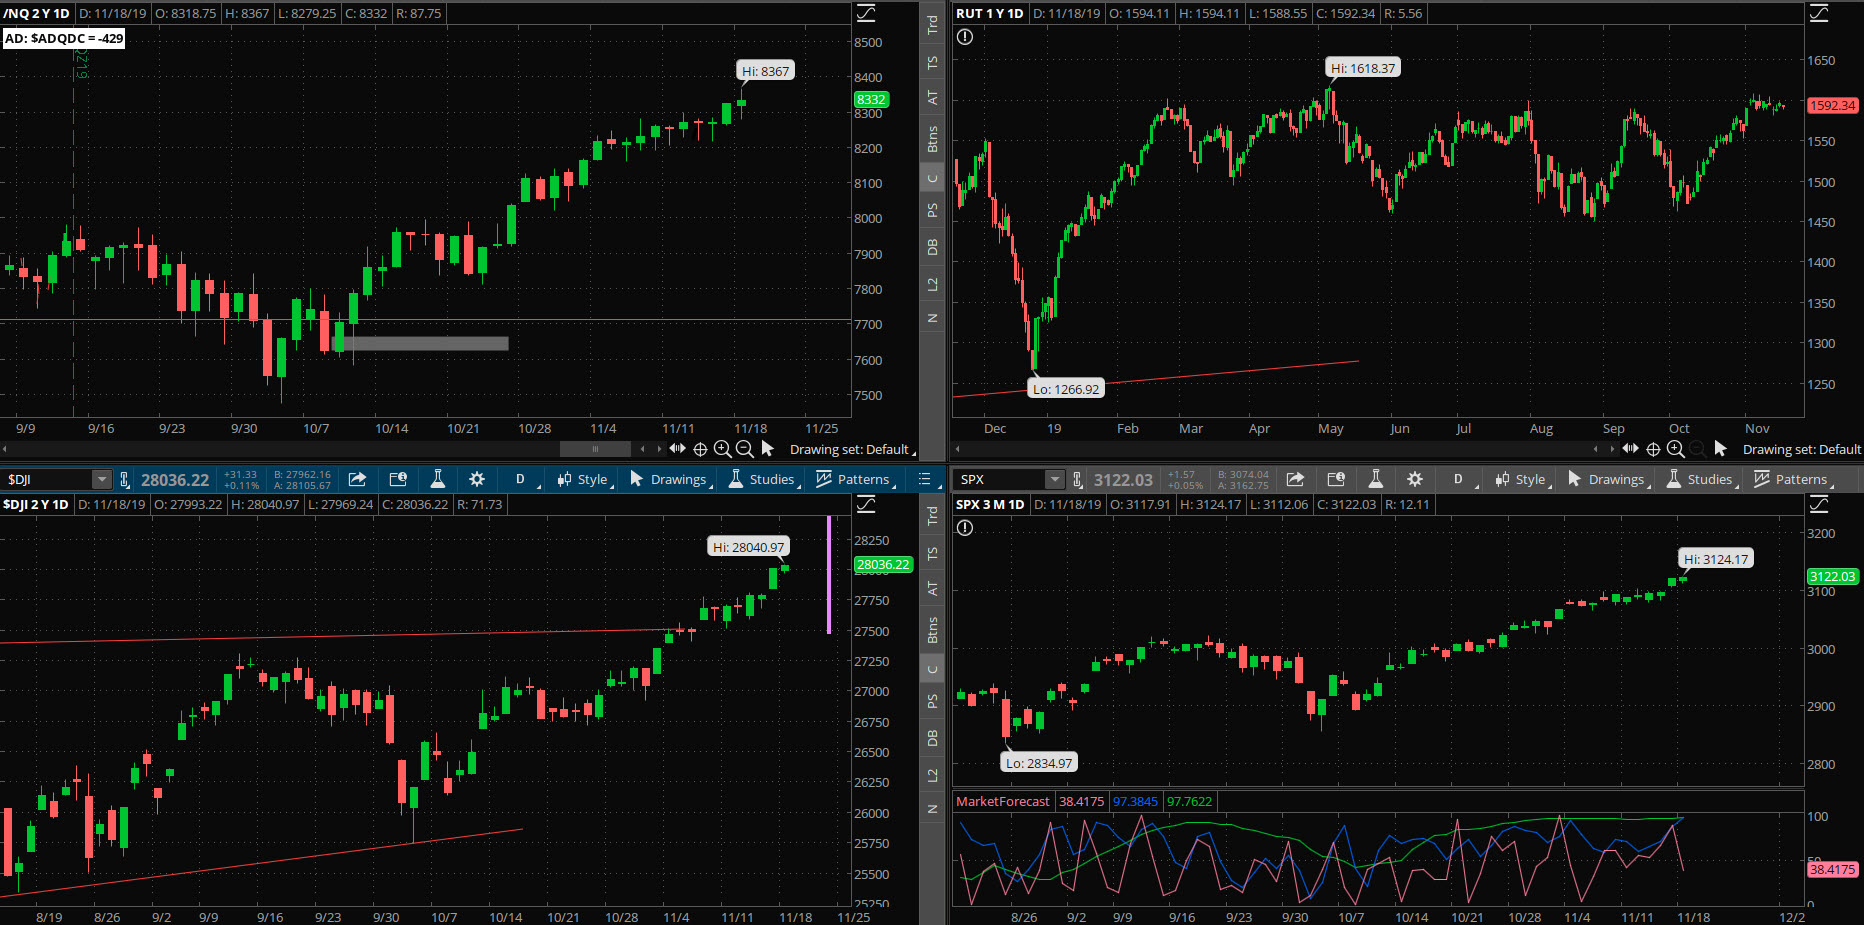Image resolution: width=1864 pixels, height=925 pixels.
Task: Select crosshair tool under the RUT chart
Action: (1653, 449)
